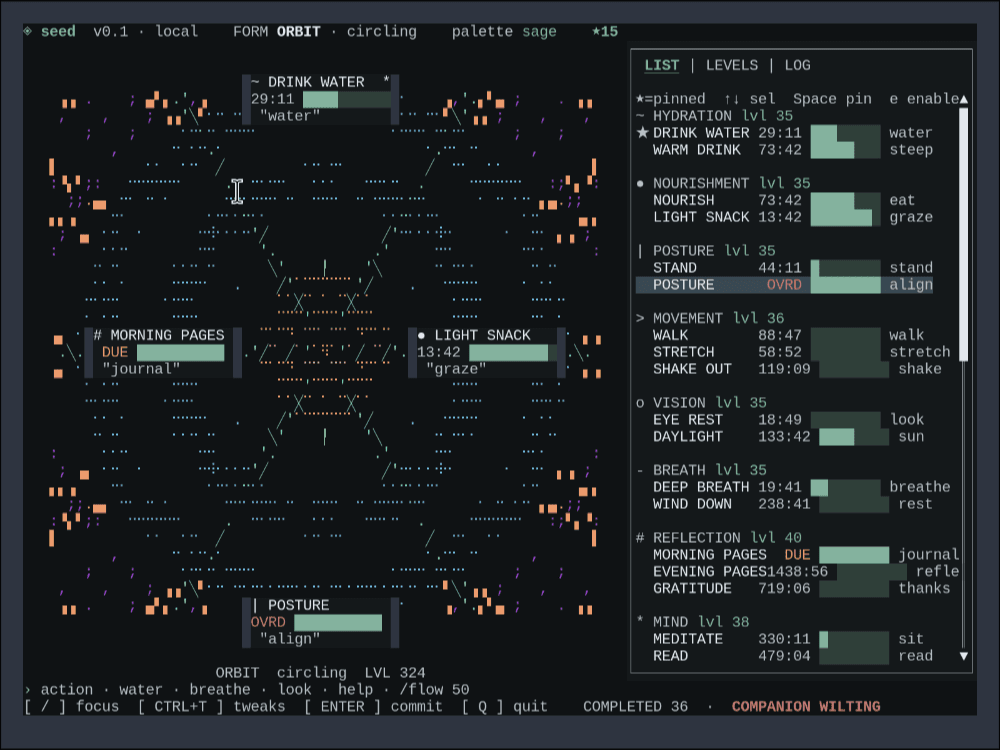Click the dot icon on LIGHT SNACK card

pos(422,335)
